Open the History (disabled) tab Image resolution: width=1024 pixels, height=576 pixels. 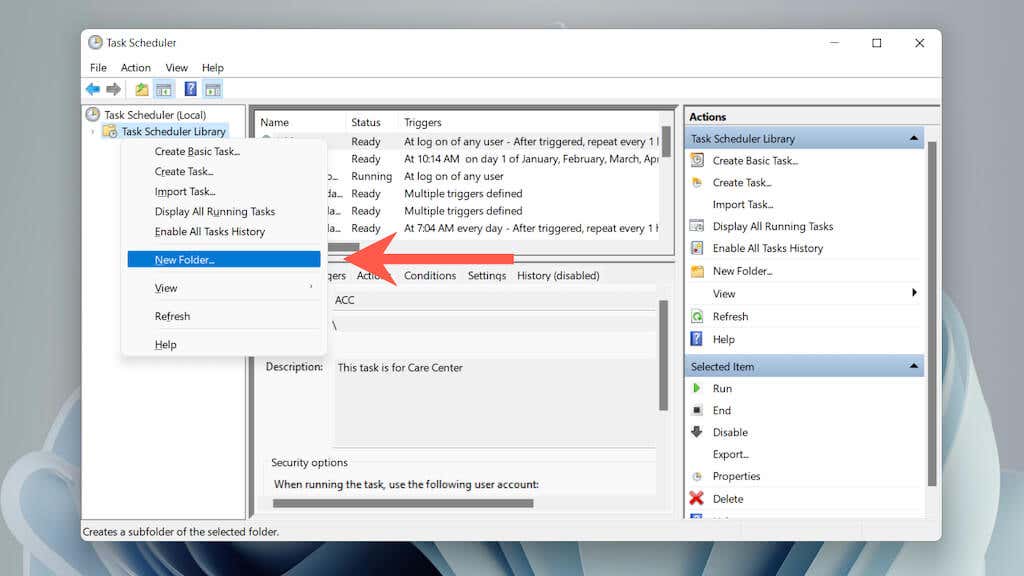click(x=558, y=276)
